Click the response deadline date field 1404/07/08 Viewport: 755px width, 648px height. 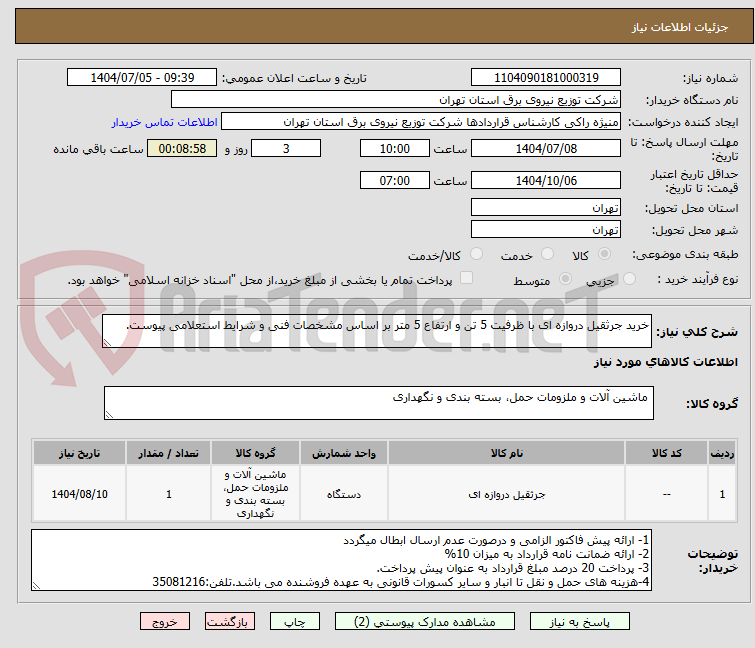tap(546, 149)
